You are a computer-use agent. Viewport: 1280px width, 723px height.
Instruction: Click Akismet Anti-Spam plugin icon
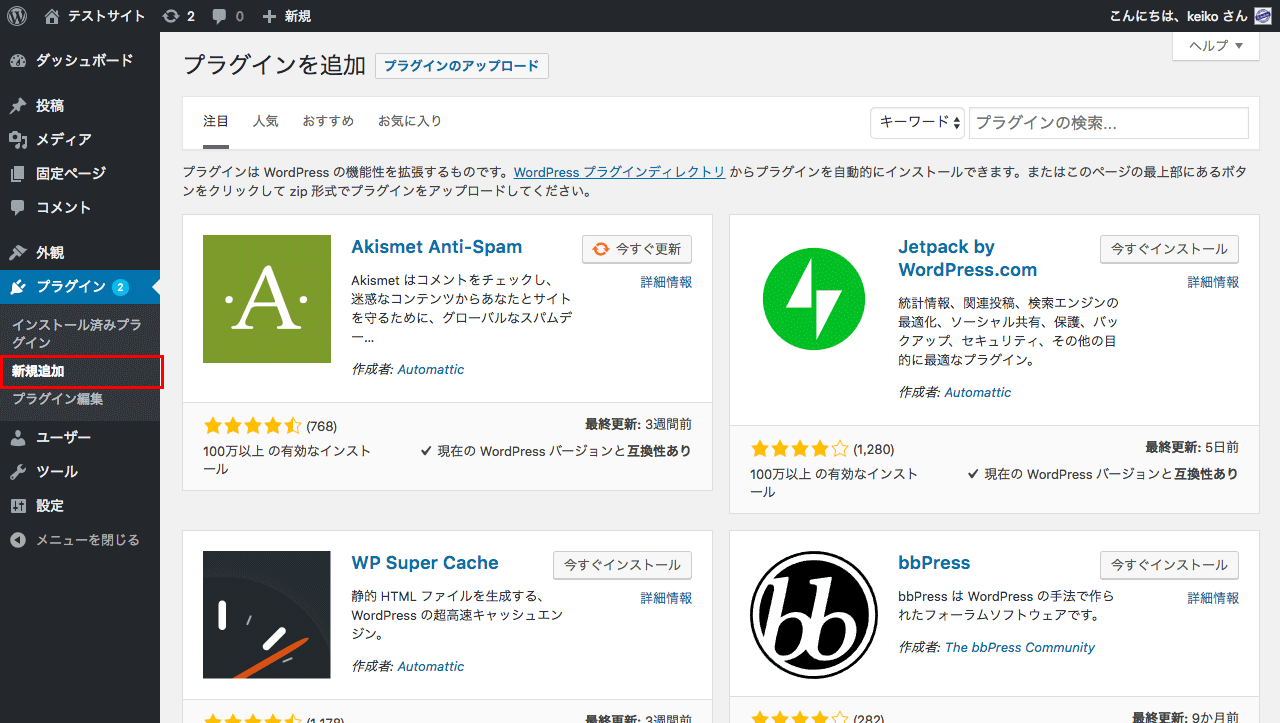click(267, 299)
